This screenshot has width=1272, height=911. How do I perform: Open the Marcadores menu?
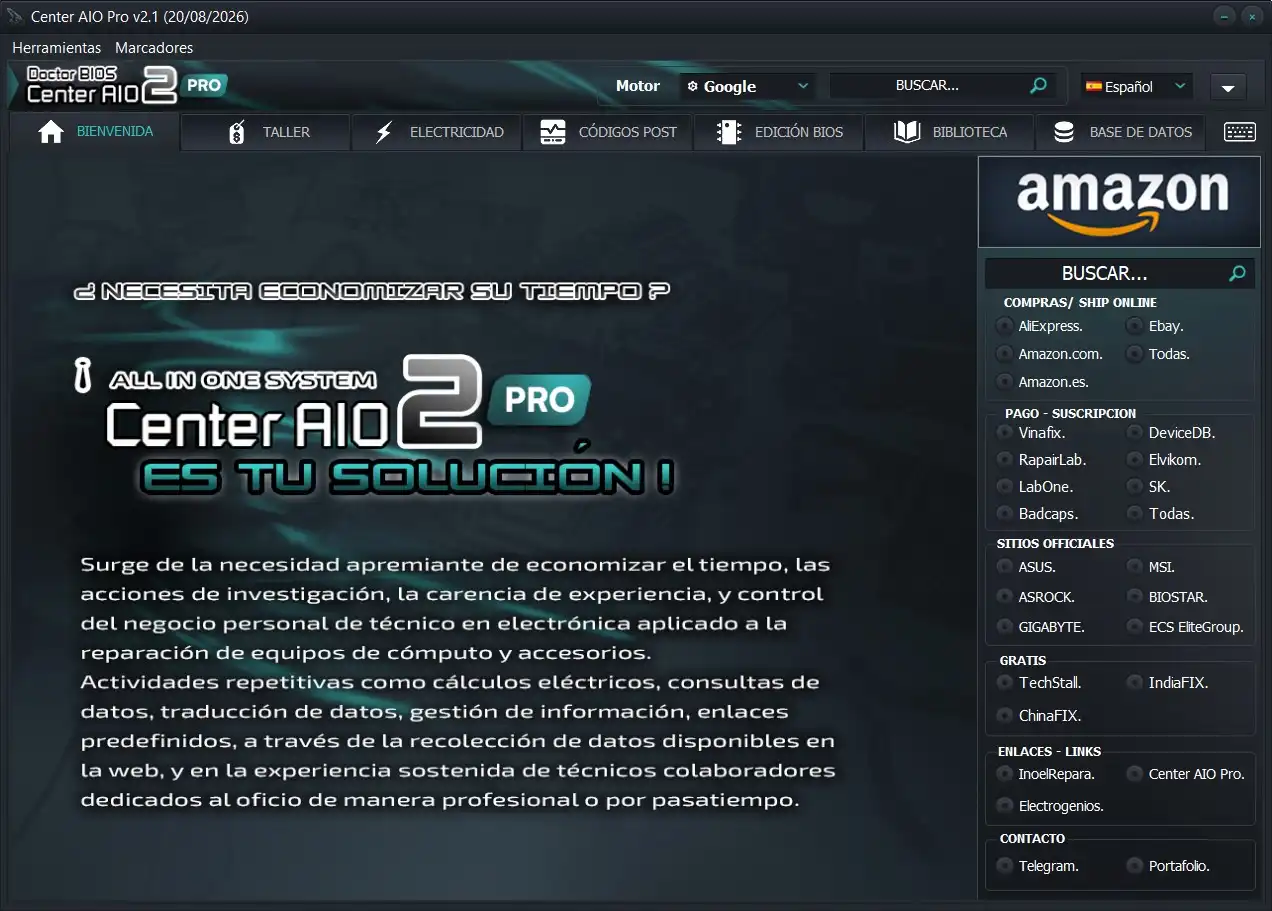coord(154,47)
